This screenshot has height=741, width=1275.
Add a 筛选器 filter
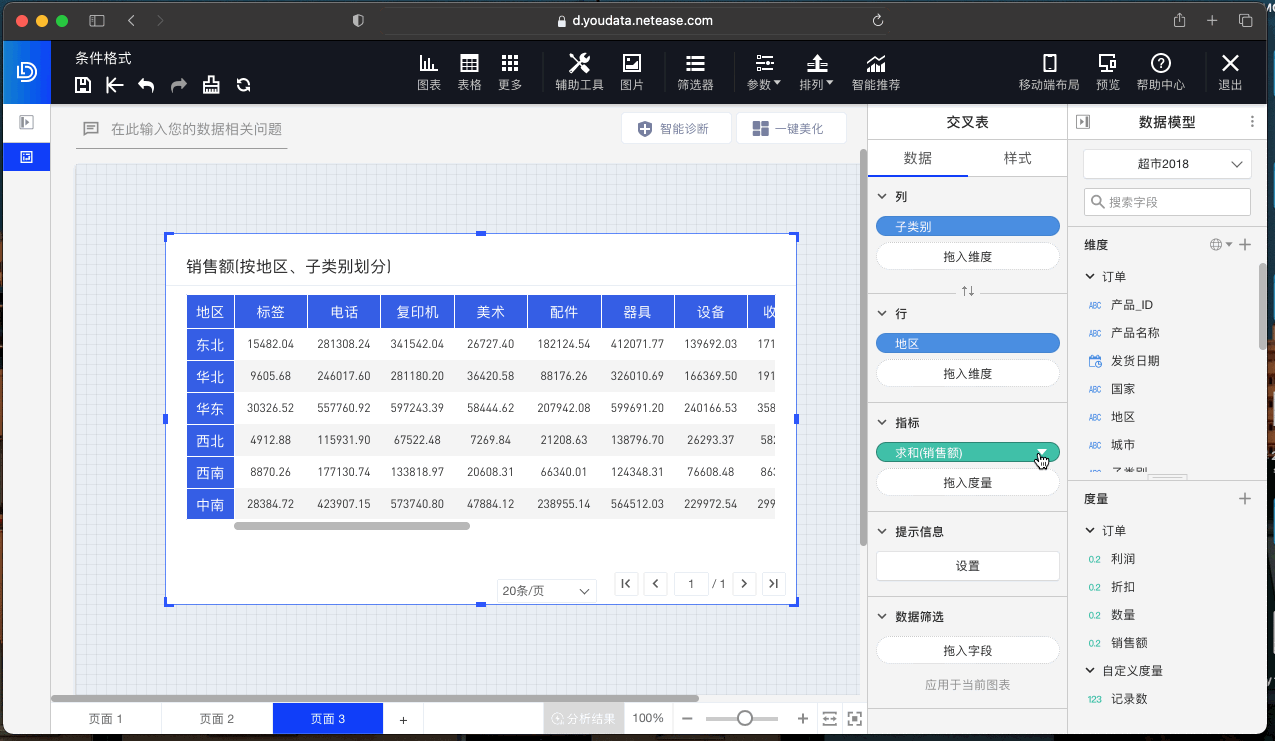[x=695, y=72]
